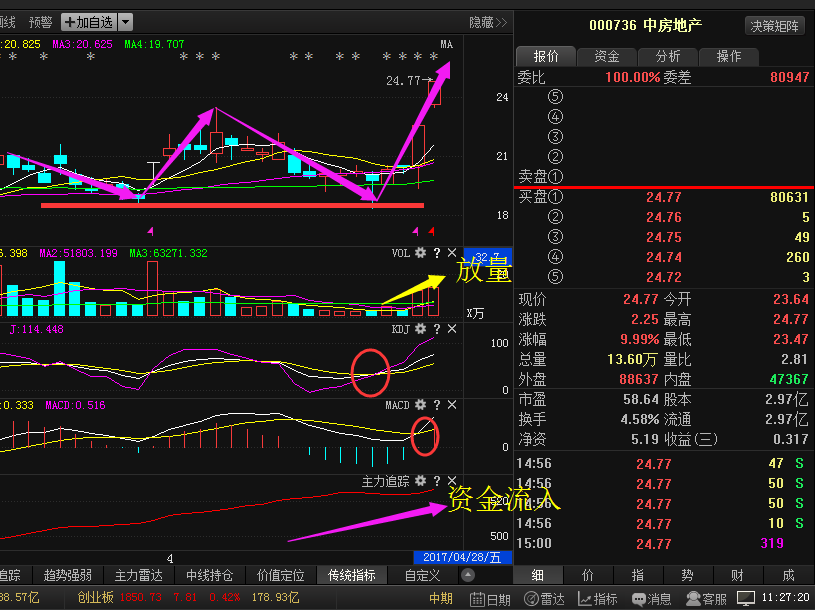815x610 pixels.
Task: Switch to the 报价 quote tab
Action: 546,56
